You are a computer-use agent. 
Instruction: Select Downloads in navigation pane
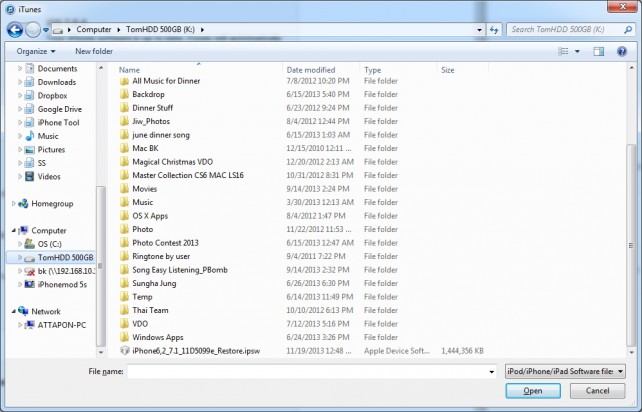tap(57, 82)
